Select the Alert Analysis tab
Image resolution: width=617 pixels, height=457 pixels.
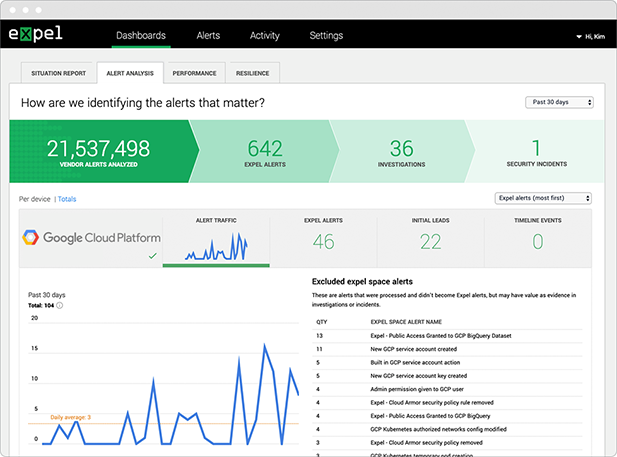coord(130,73)
